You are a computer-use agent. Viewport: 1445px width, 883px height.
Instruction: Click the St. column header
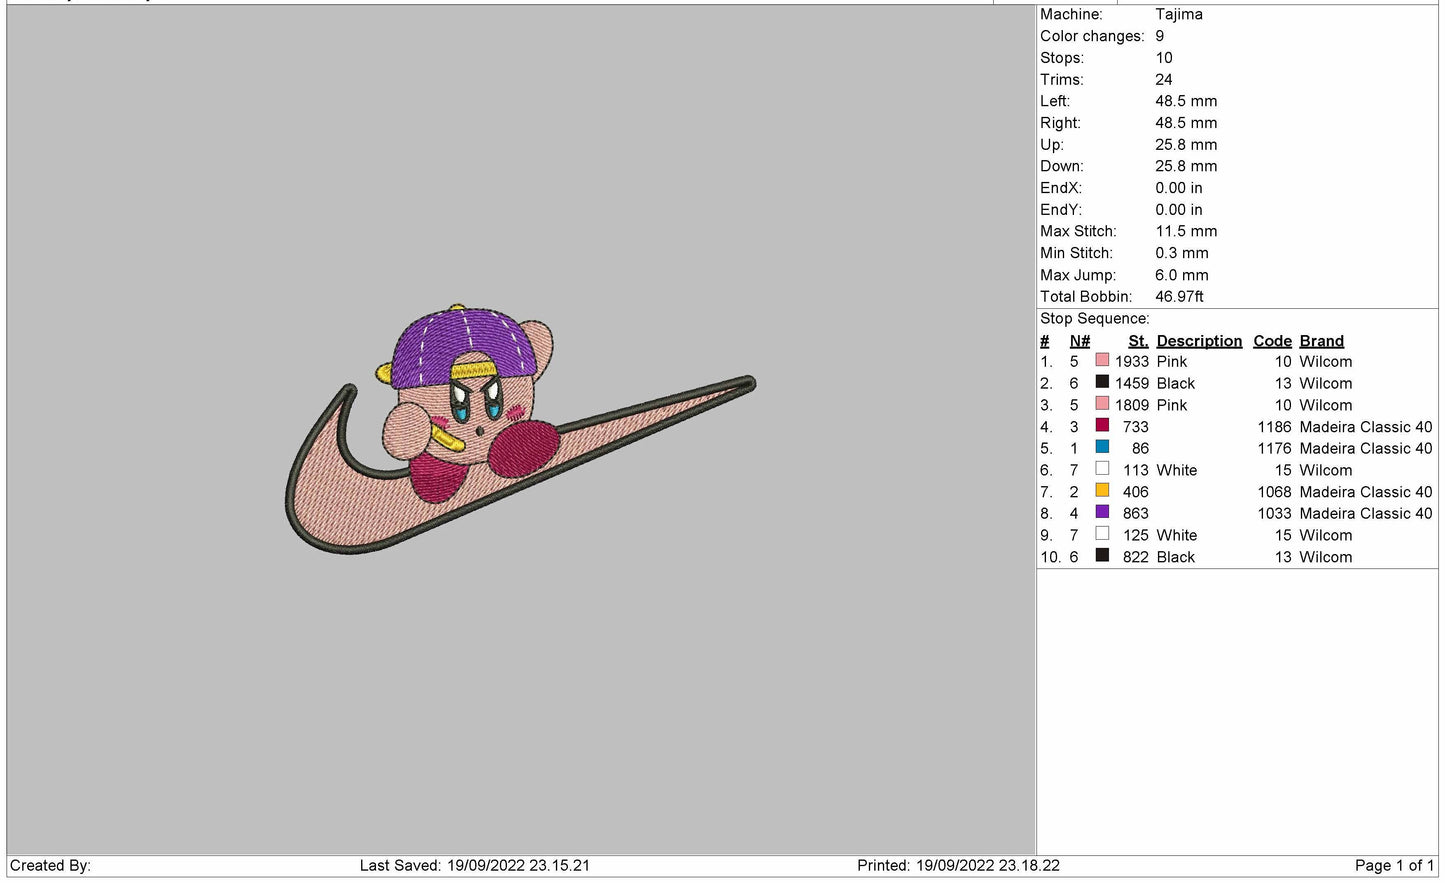coord(1138,341)
